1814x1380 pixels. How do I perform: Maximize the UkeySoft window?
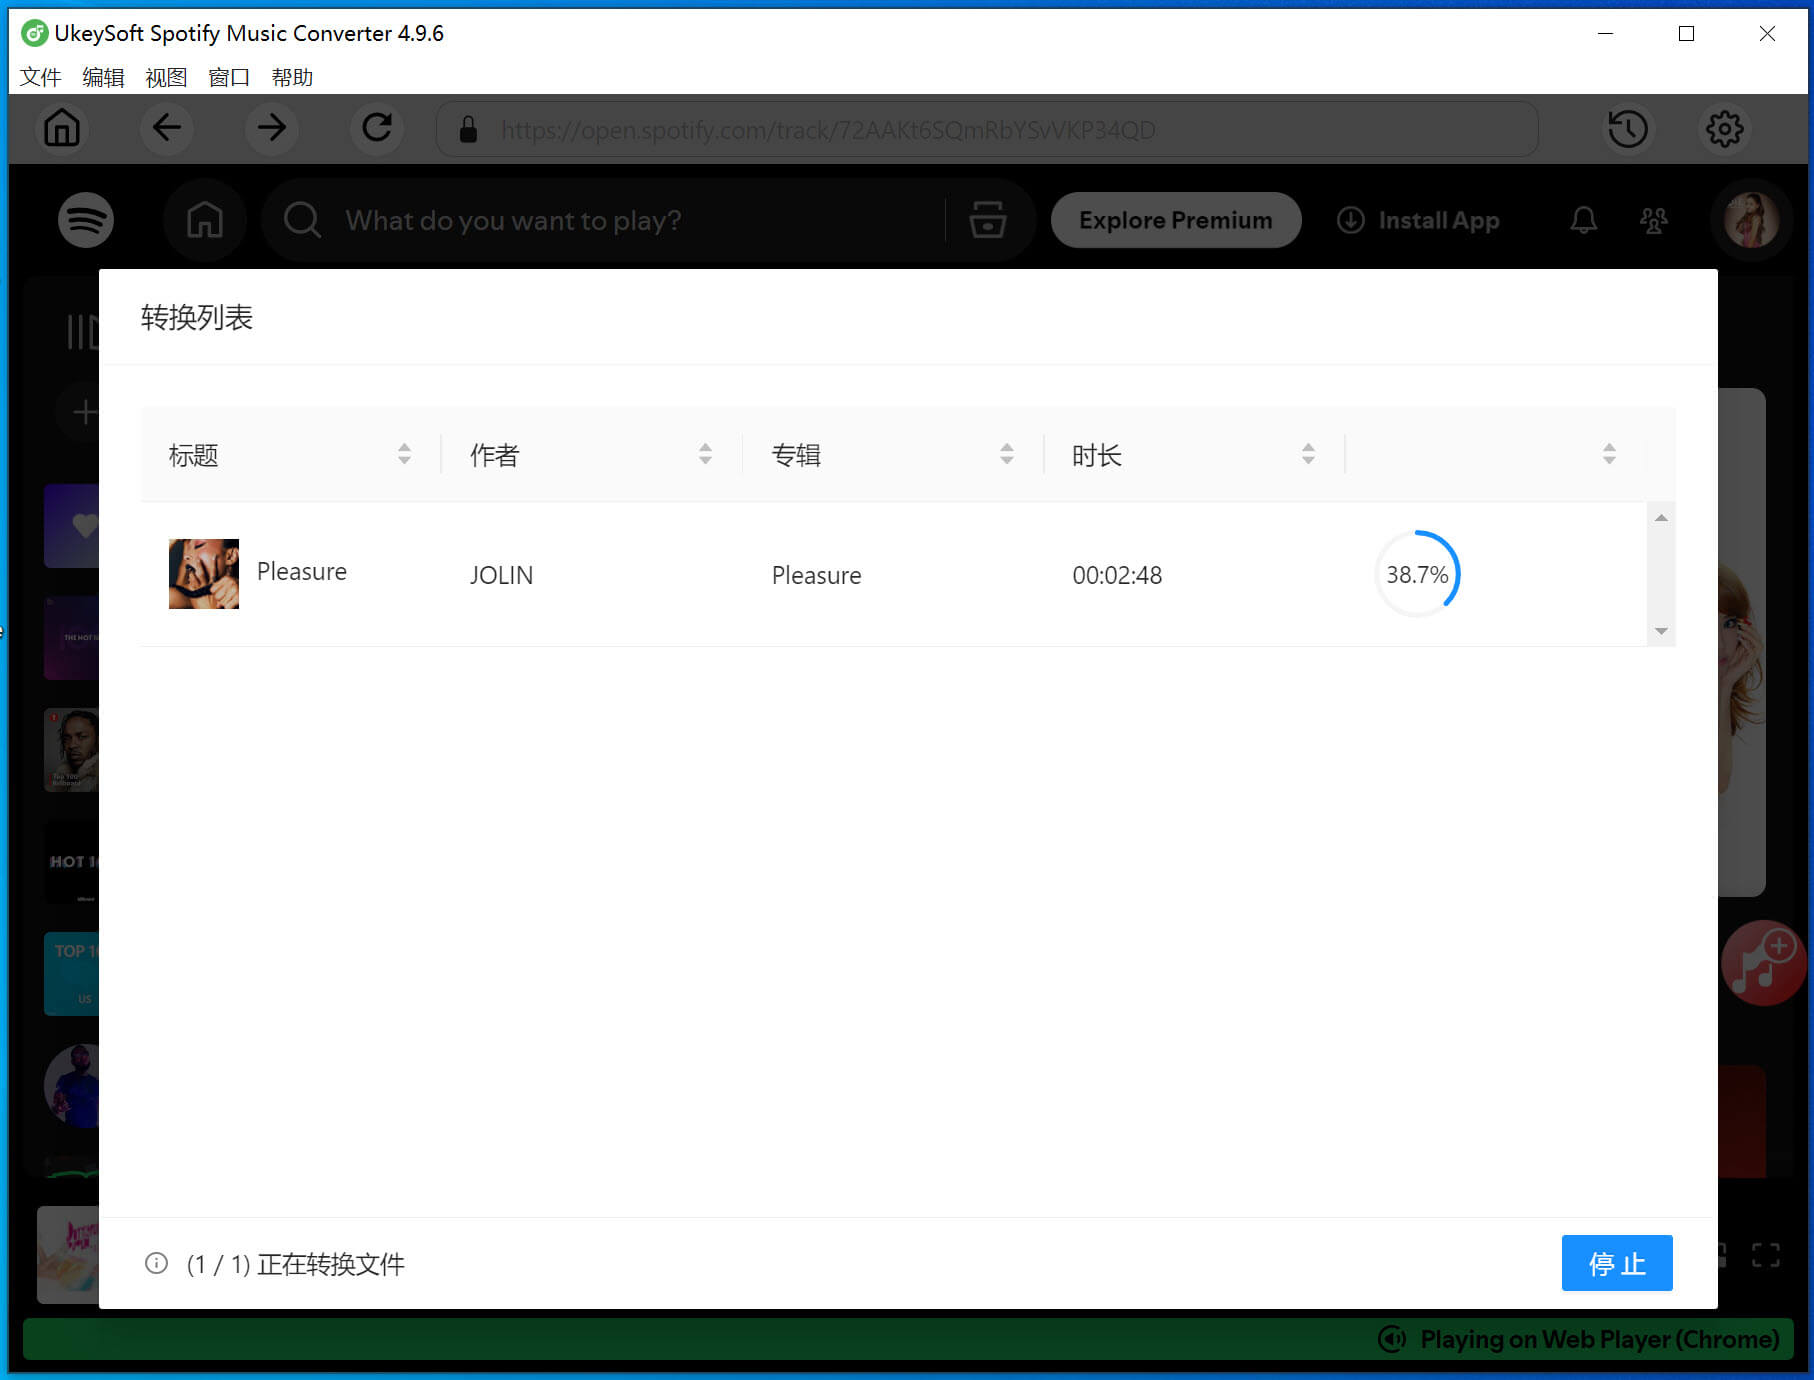[x=1686, y=33]
